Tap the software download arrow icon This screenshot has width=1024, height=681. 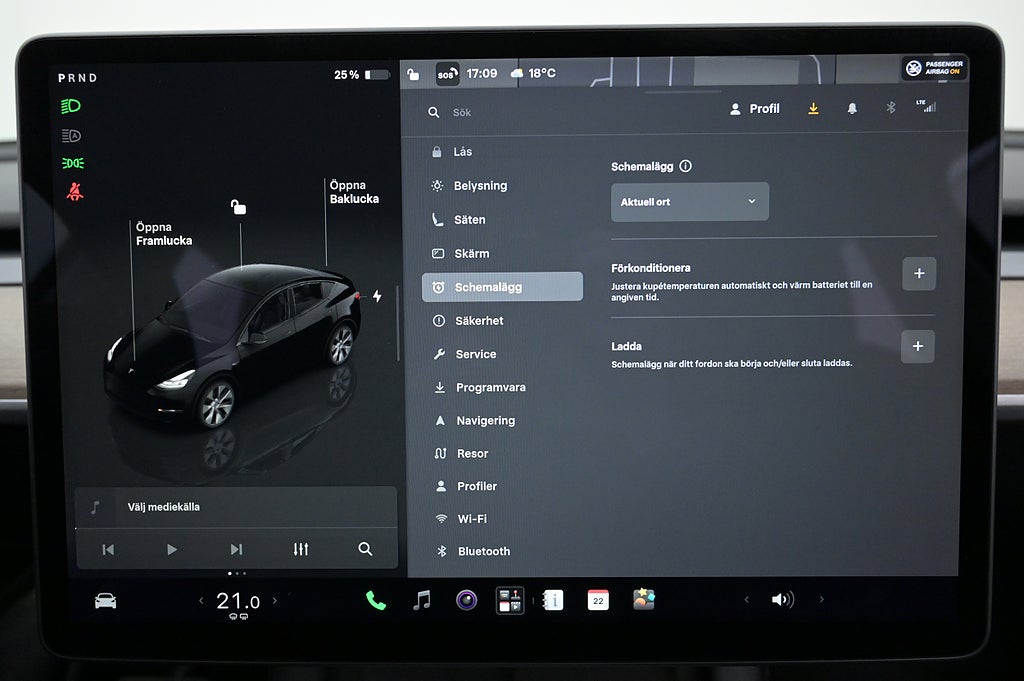coord(813,108)
